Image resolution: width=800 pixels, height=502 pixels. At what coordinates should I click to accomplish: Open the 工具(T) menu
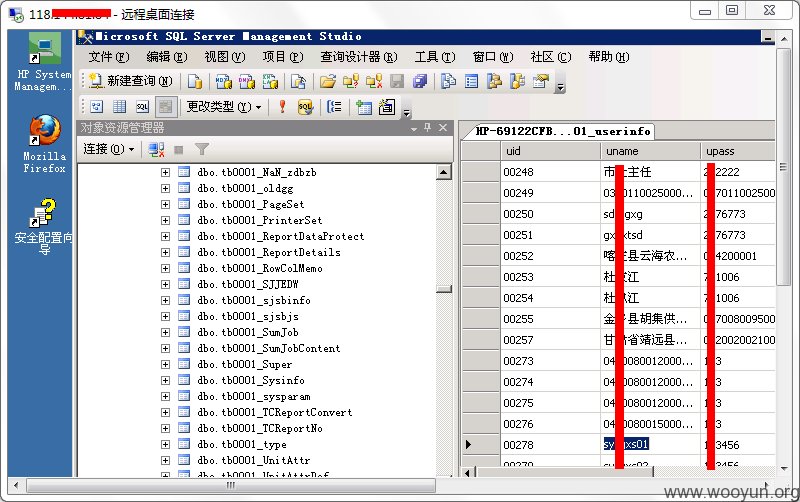point(435,57)
